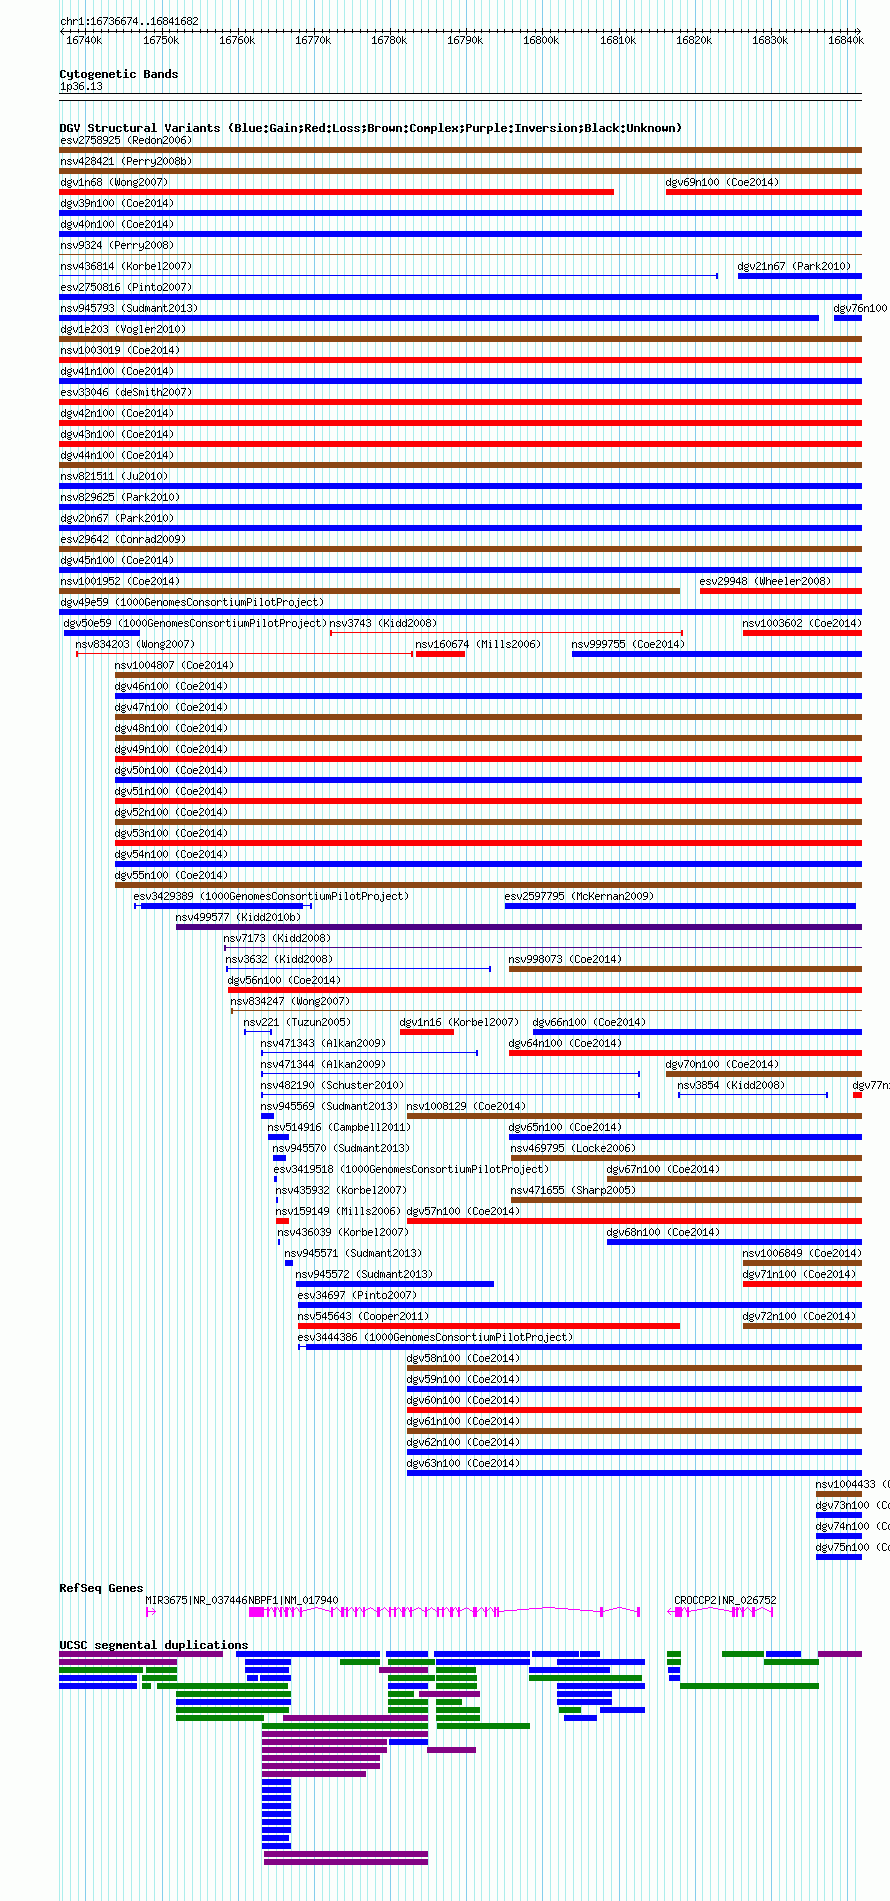This screenshot has height=1901, width=890.
Task: Select the NBPF1|NM_017940 gene label
Action: pyautogui.click(x=293, y=1601)
